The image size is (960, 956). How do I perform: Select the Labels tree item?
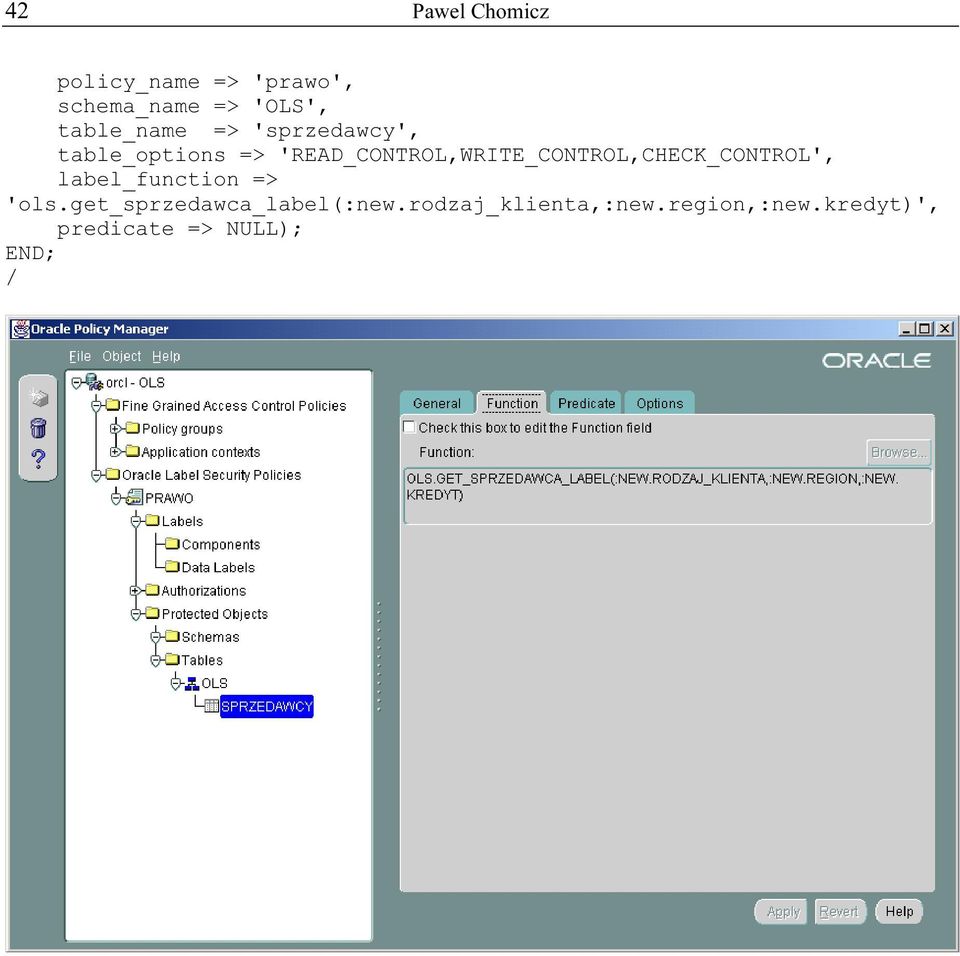[182, 521]
